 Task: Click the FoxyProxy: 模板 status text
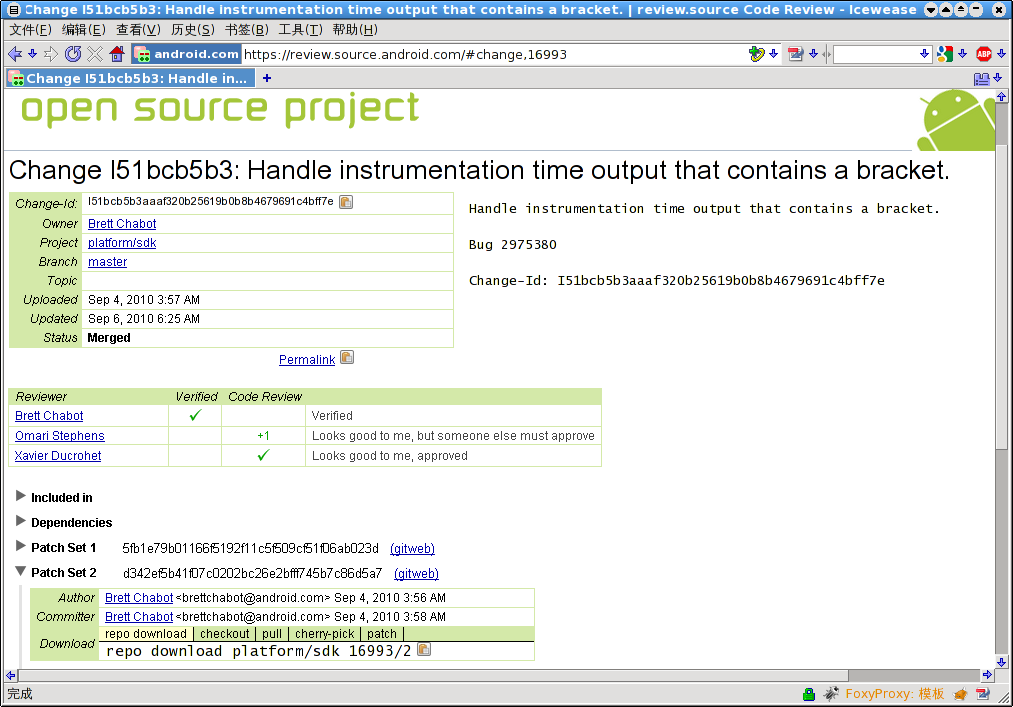click(895, 694)
